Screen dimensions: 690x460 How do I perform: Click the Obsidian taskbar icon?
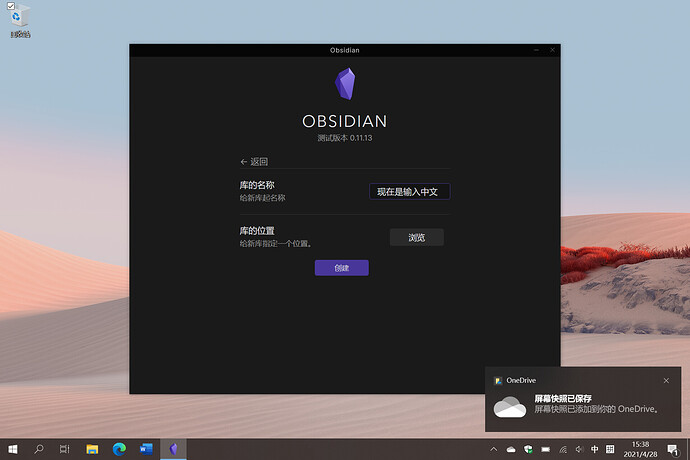[x=173, y=449]
